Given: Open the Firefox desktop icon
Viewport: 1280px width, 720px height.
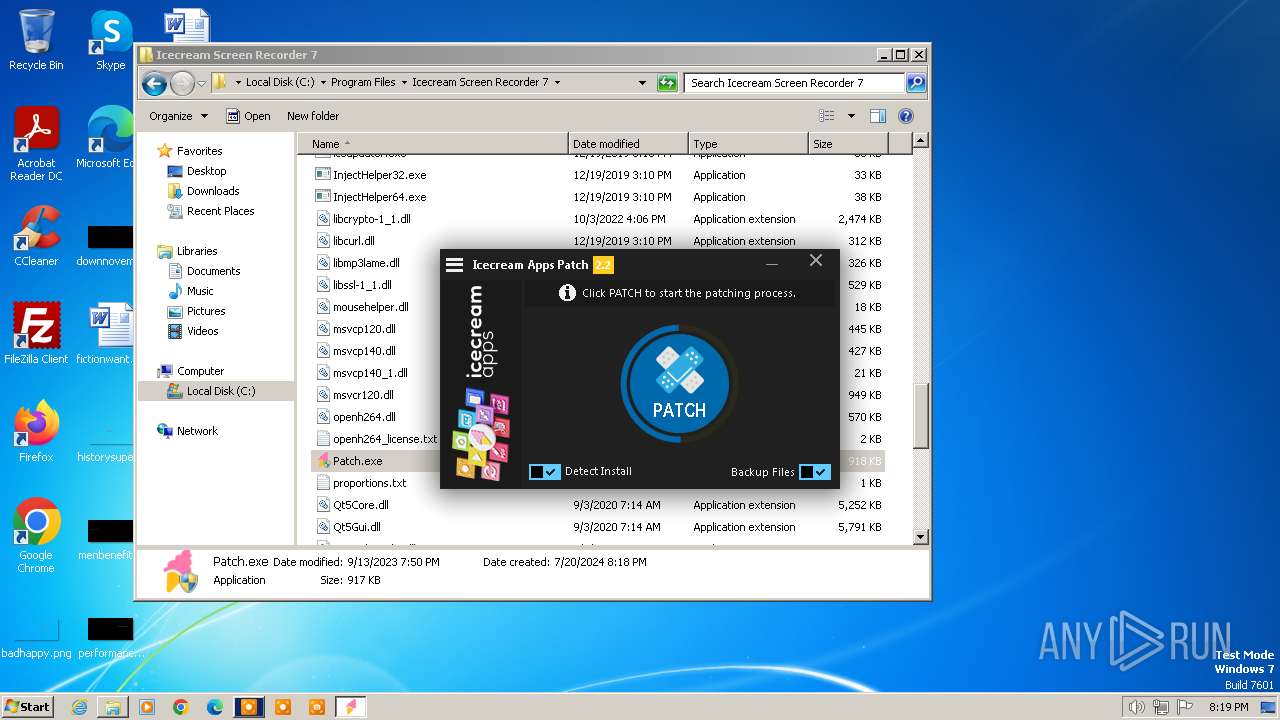Looking at the screenshot, I should pyautogui.click(x=36, y=432).
